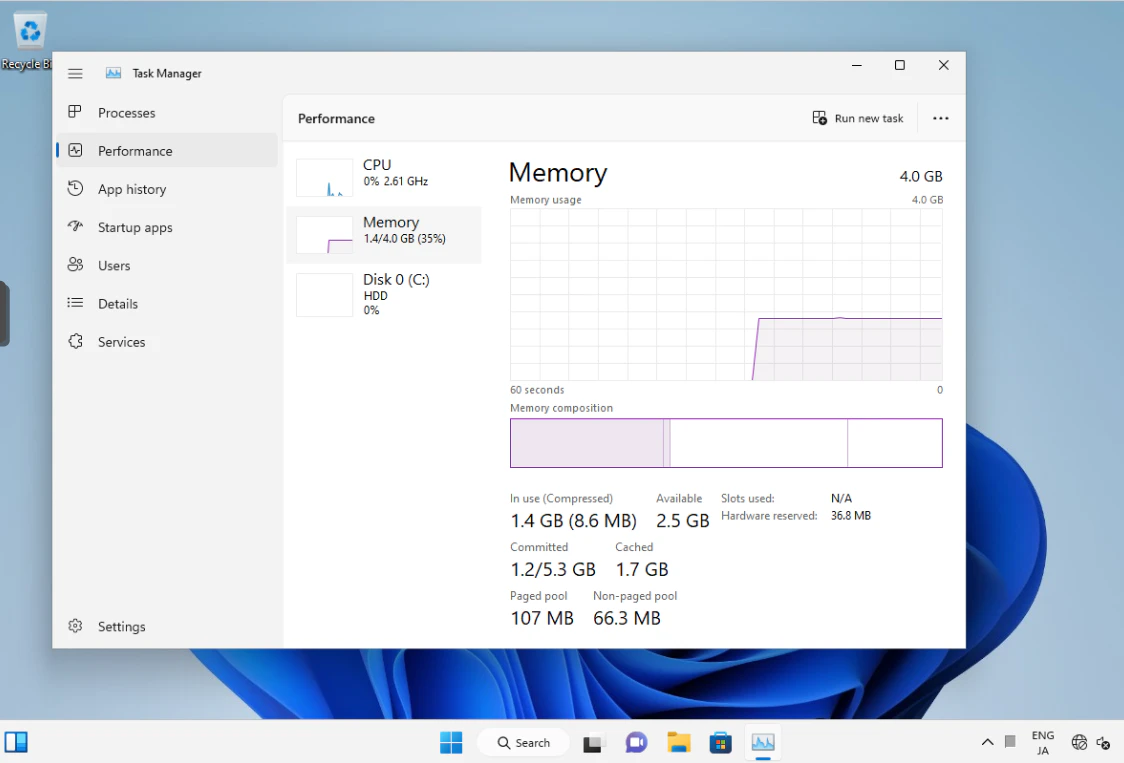Viewport: 1124px width, 763px height.
Task: Click the Settings gear icon
Action: click(x=75, y=626)
